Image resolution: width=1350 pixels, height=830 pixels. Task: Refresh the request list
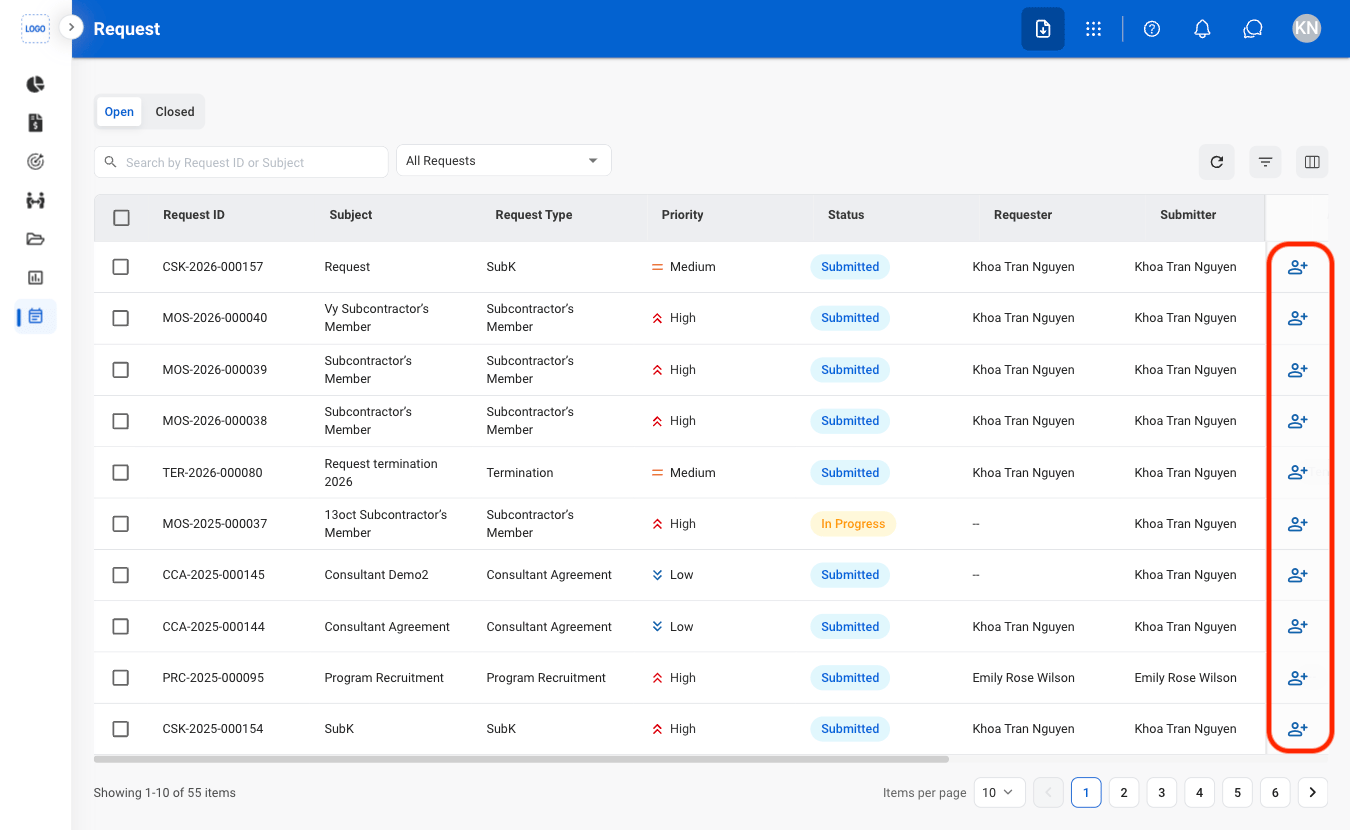(x=1217, y=162)
